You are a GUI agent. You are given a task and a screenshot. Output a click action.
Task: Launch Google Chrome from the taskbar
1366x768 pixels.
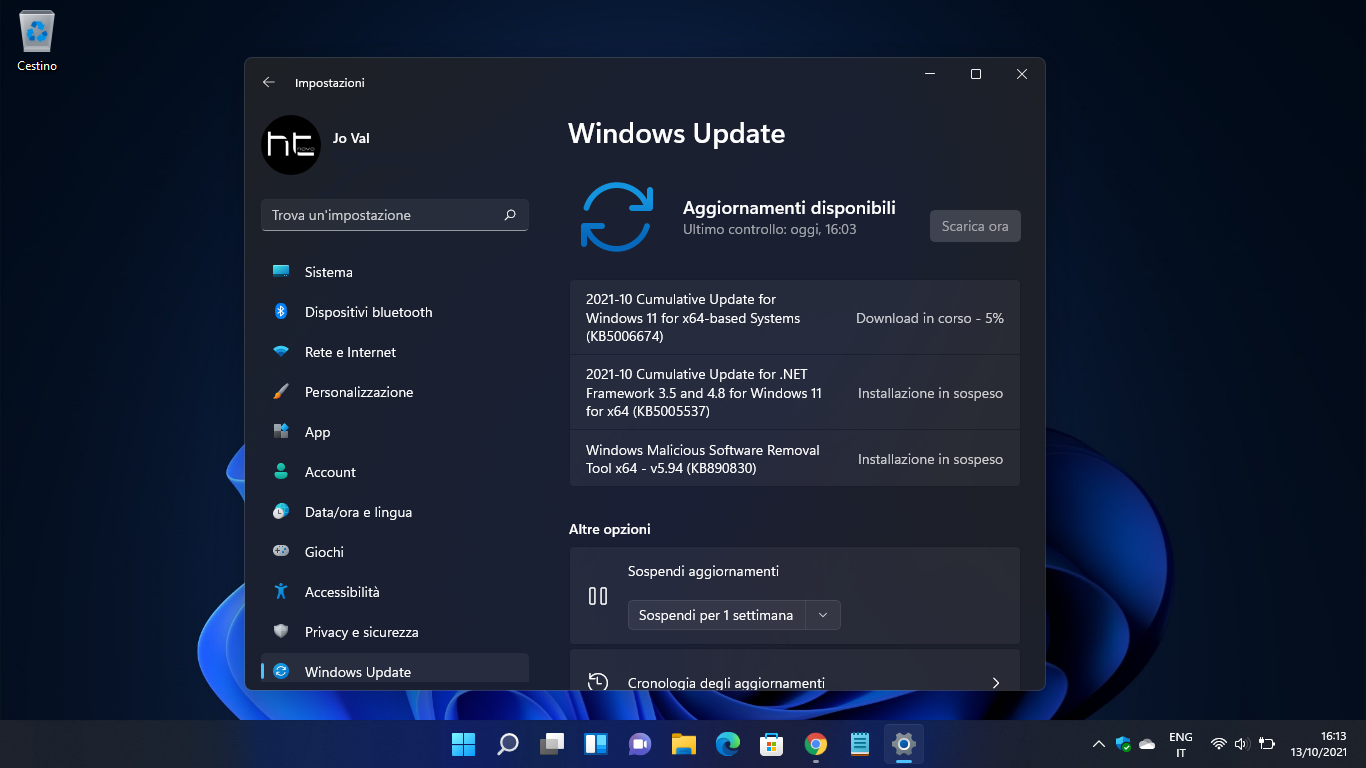(815, 744)
